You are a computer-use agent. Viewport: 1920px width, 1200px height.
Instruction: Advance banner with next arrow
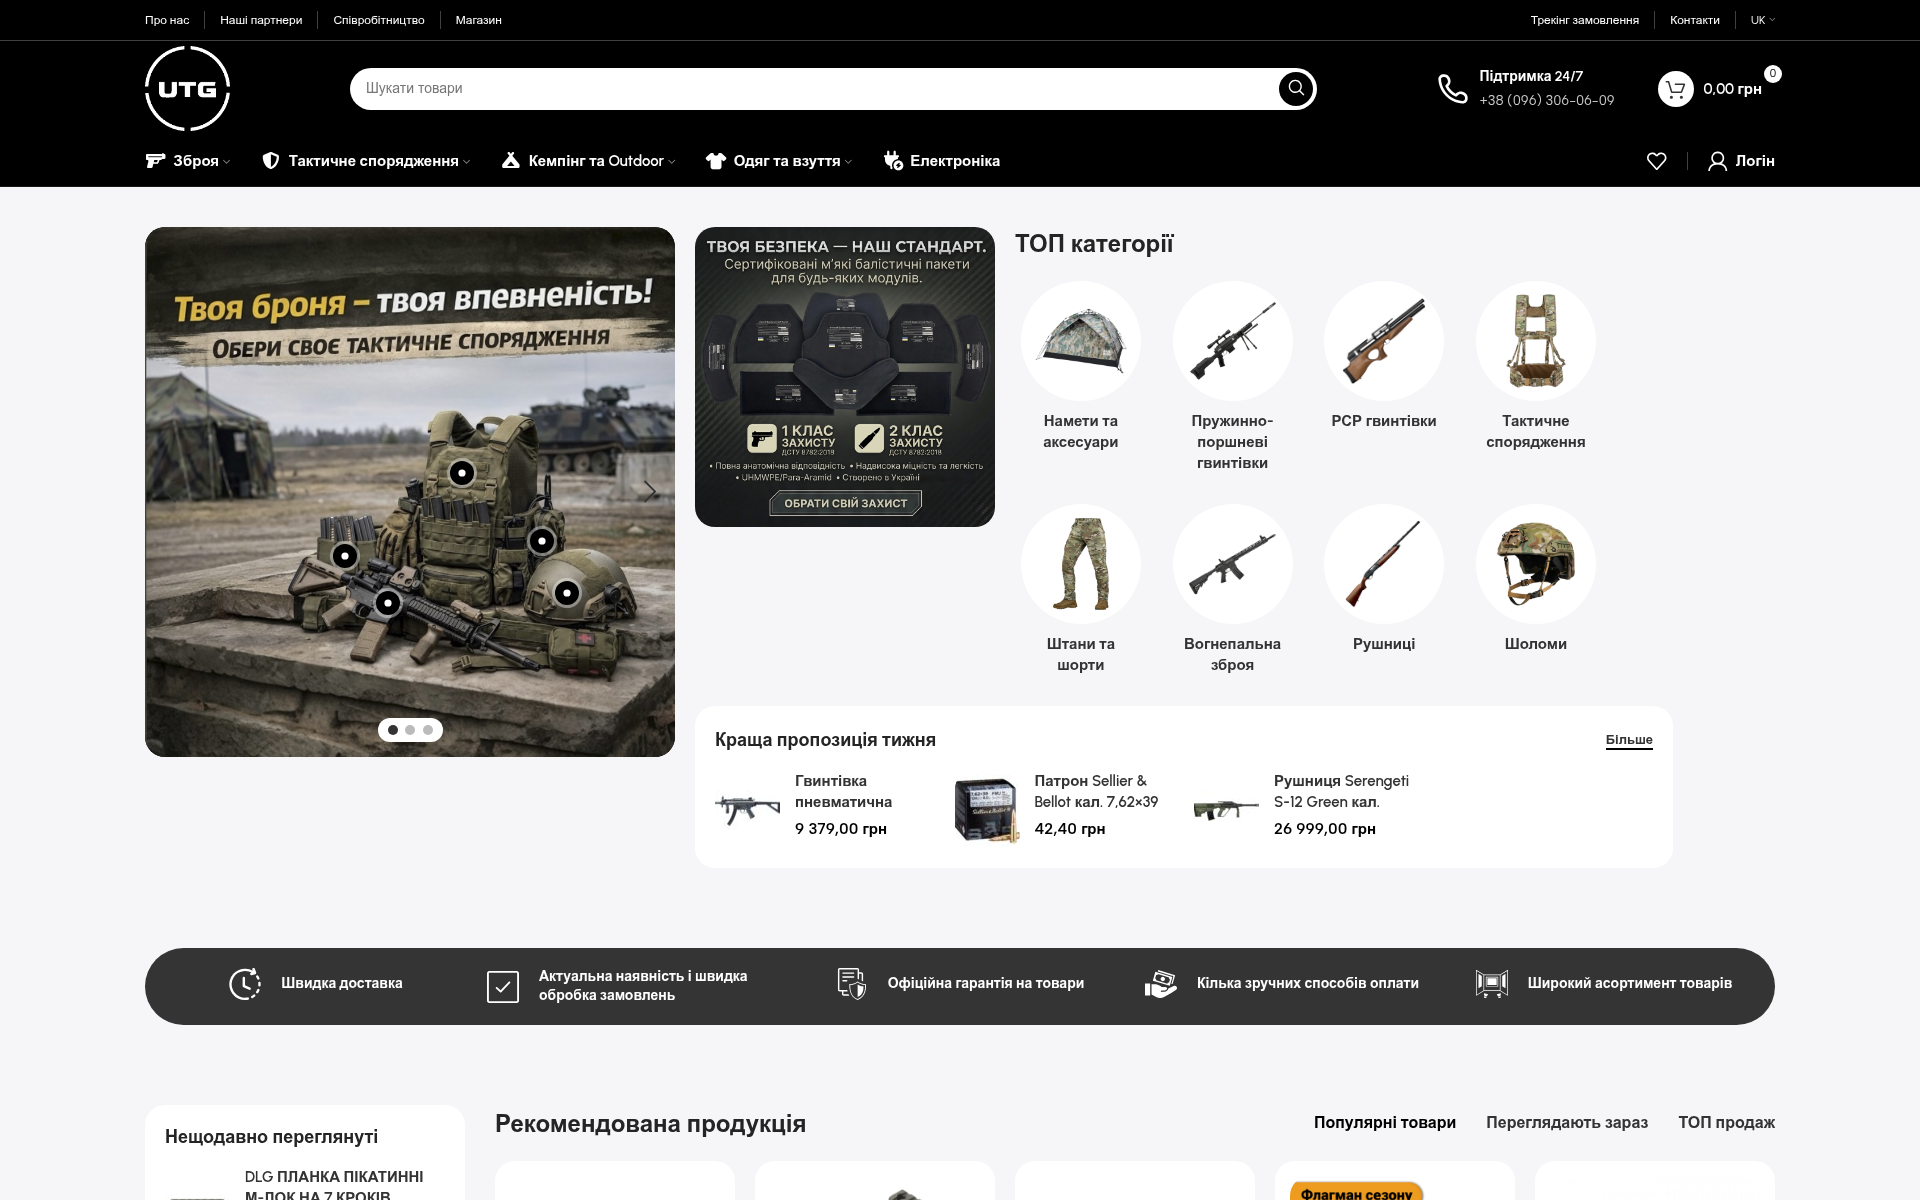[650, 491]
